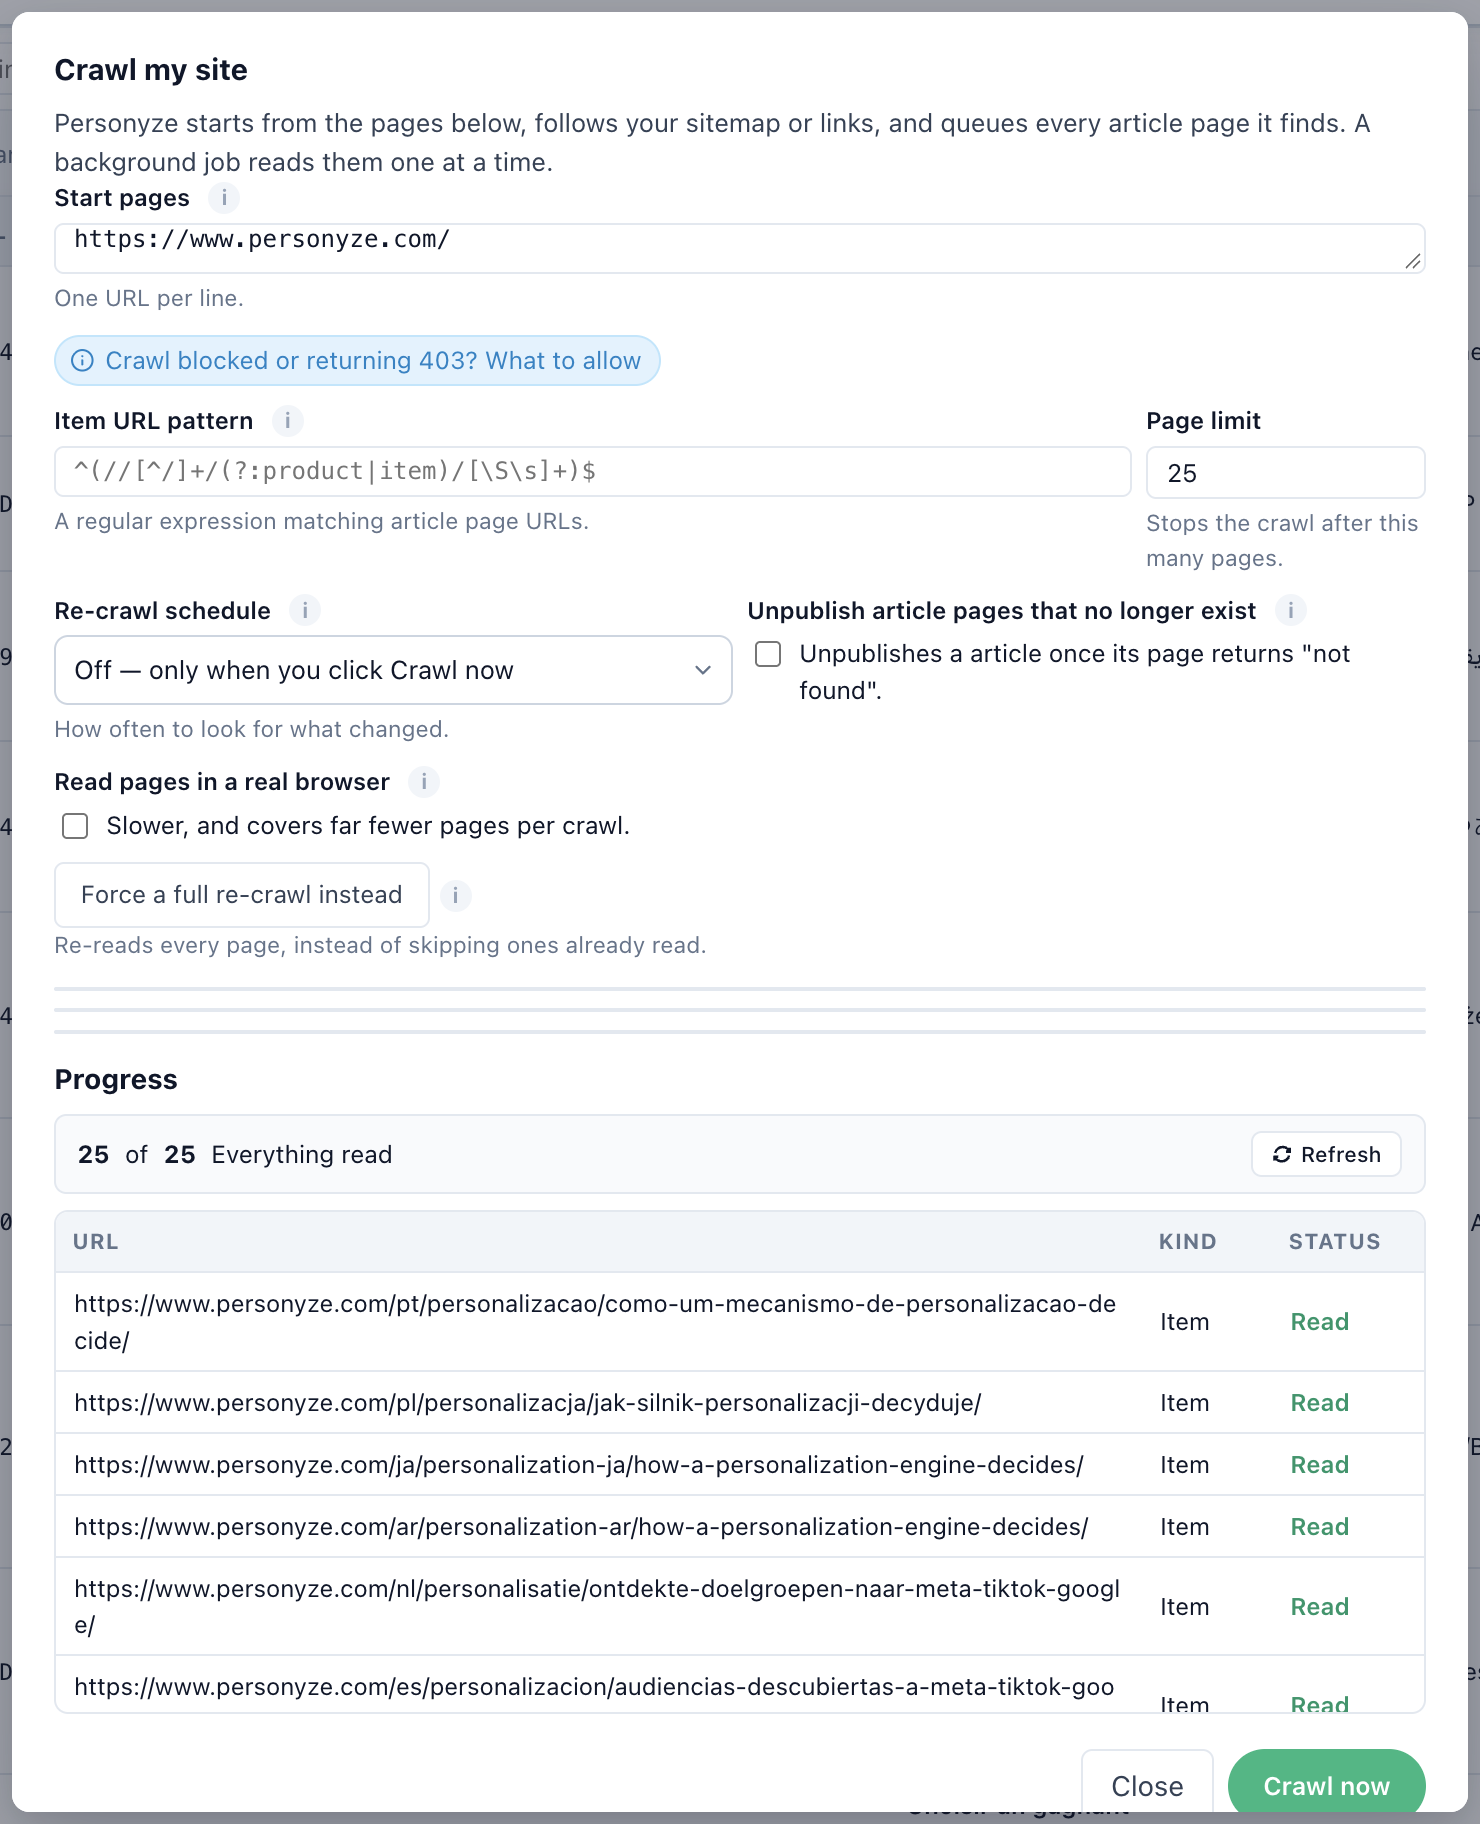This screenshot has width=1480, height=1824.
Task: Click the Page limit field
Action: (x=1285, y=473)
